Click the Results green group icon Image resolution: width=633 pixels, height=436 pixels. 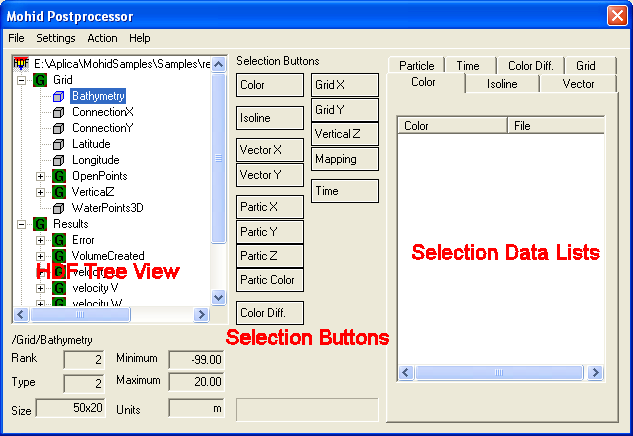40,224
